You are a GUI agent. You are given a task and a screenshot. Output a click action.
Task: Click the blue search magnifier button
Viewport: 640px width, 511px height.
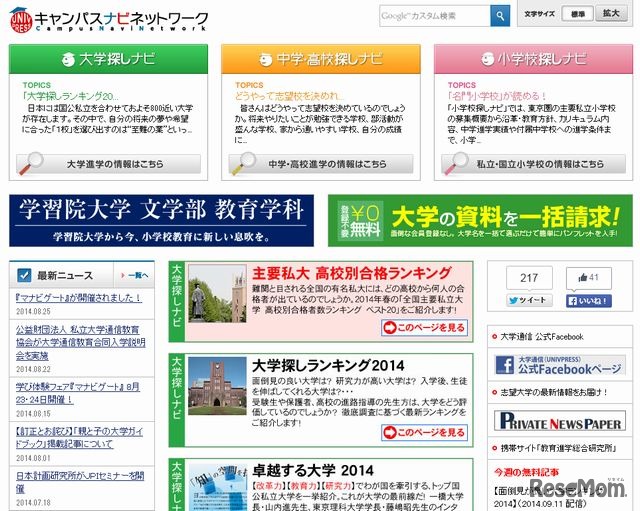coord(500,16)
